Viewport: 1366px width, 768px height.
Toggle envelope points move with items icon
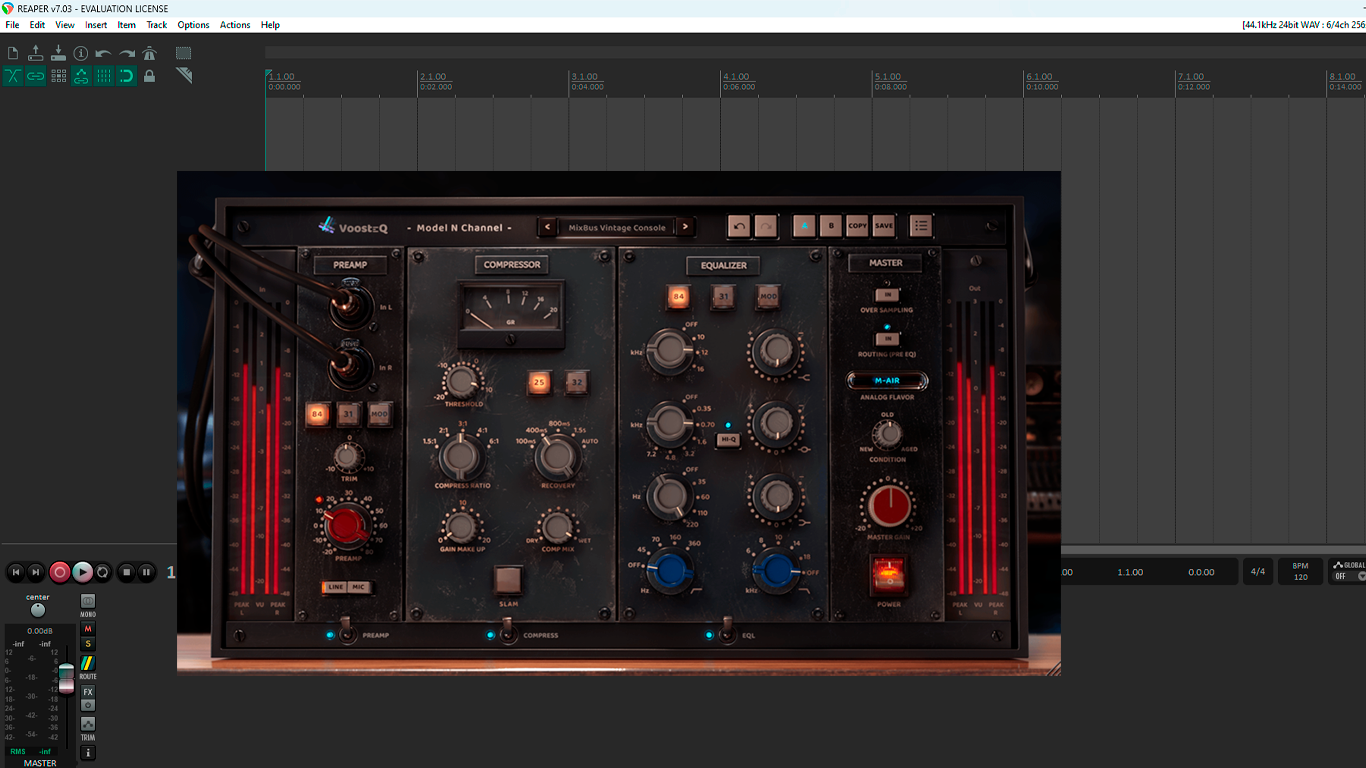pyautogui.click(x=81, y=76)
